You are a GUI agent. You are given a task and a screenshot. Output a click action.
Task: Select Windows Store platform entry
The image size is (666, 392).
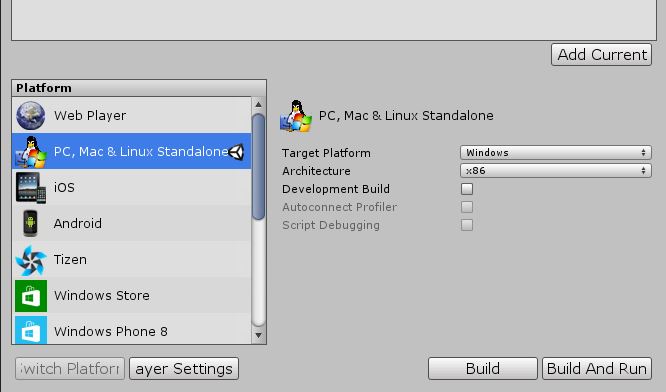132,296
